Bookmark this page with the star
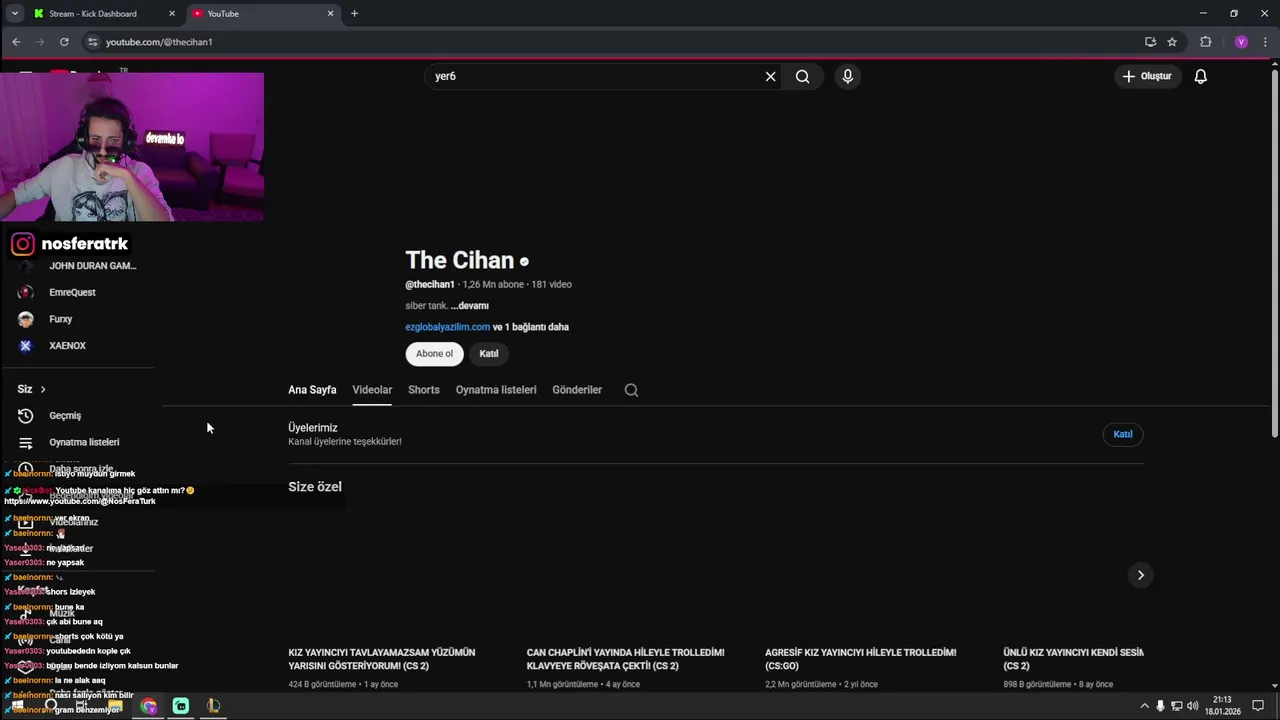The image size is (1280, 720). (1172, 42)
